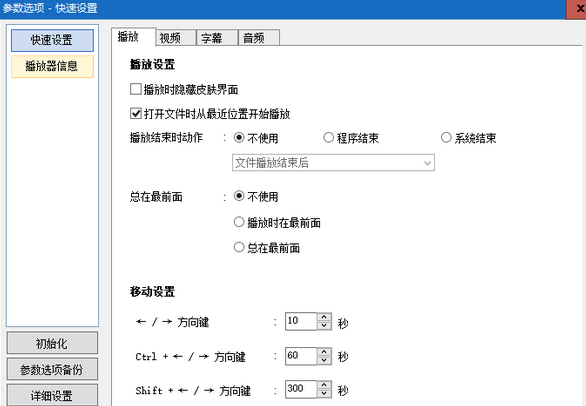Click the 参数选项备份 button
The width and height of the screenshot is (586, 406).
click(52, 369)
